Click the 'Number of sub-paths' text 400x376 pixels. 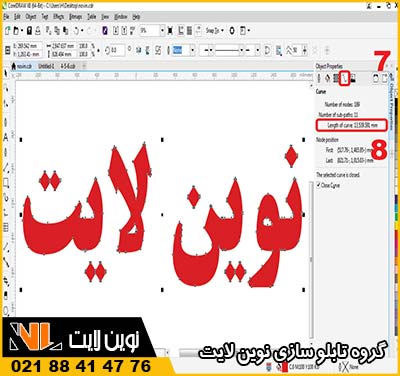coord(338,115)
